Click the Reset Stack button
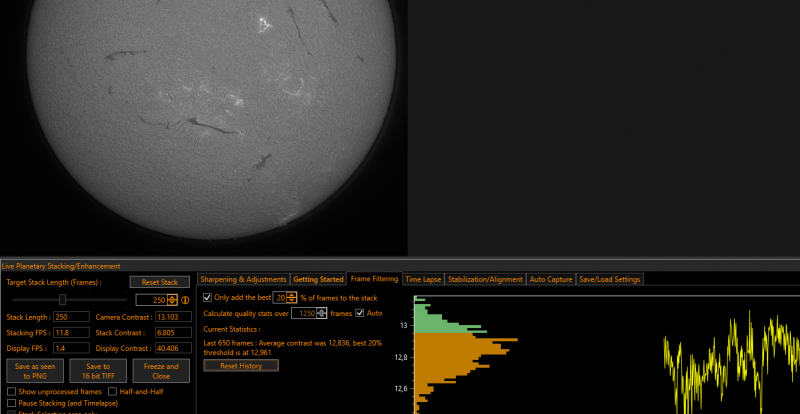Image resolution: width=800 pixels, height=414 pixels. tap(160, 282)
